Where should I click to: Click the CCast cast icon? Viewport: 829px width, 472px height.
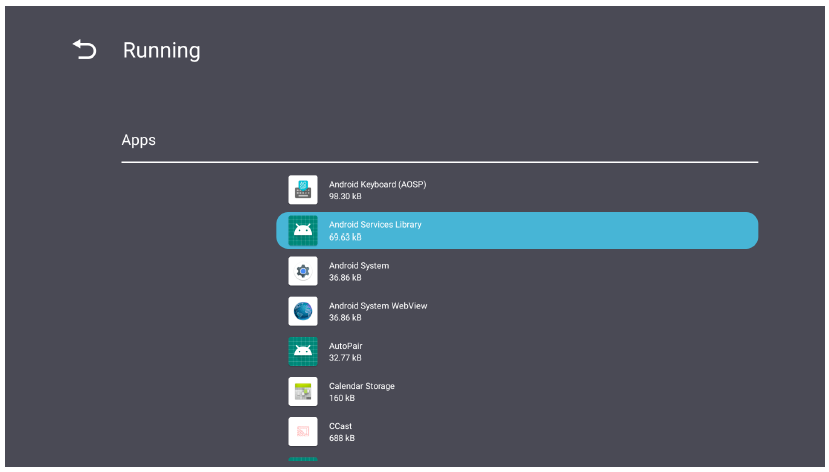point(303,432)
